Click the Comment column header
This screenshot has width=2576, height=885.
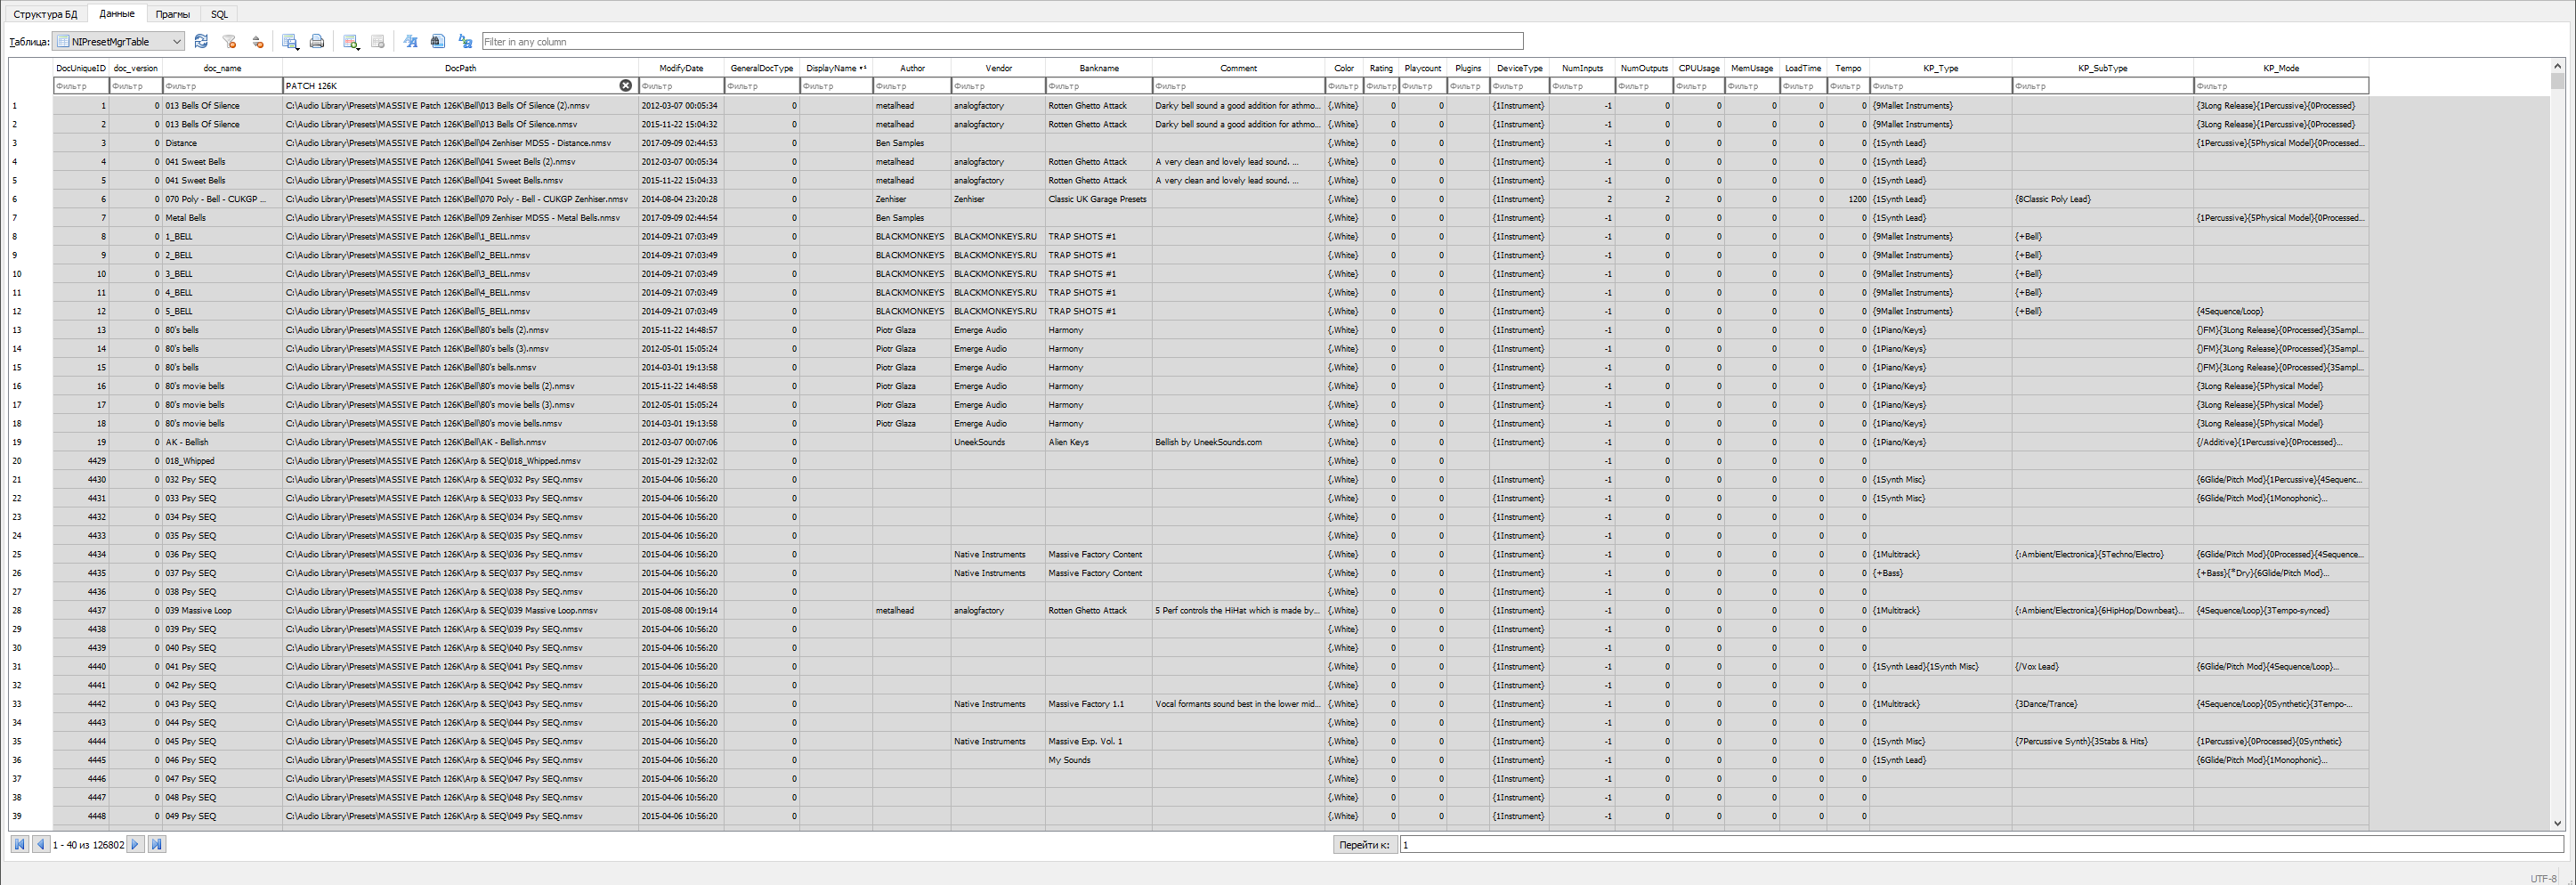(x=1238, y=68)
